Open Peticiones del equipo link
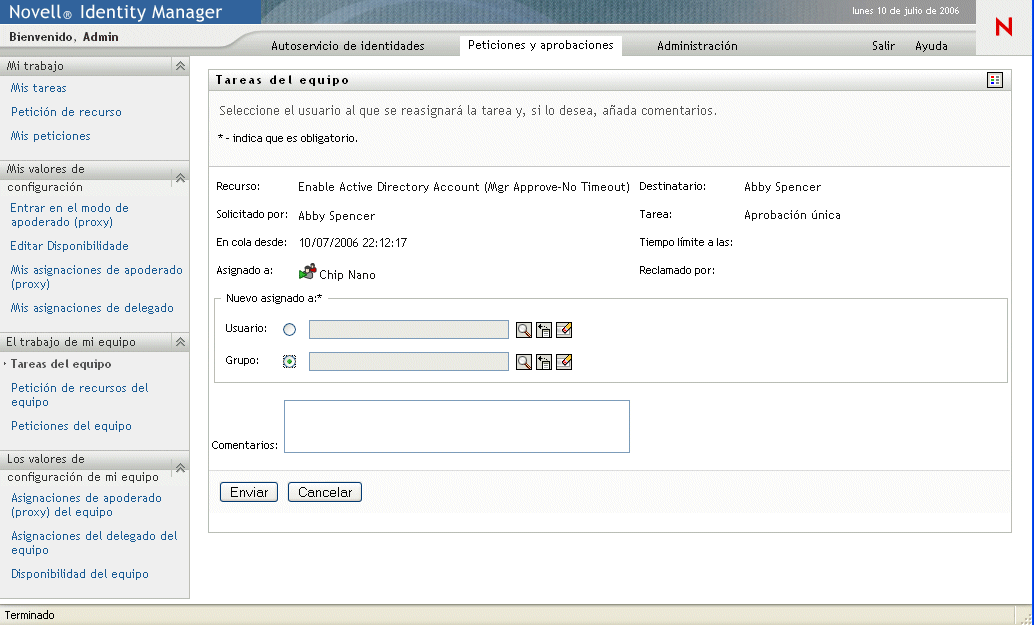The width and height of the screenshot is (1034, 625). click(x=71, y=426)
